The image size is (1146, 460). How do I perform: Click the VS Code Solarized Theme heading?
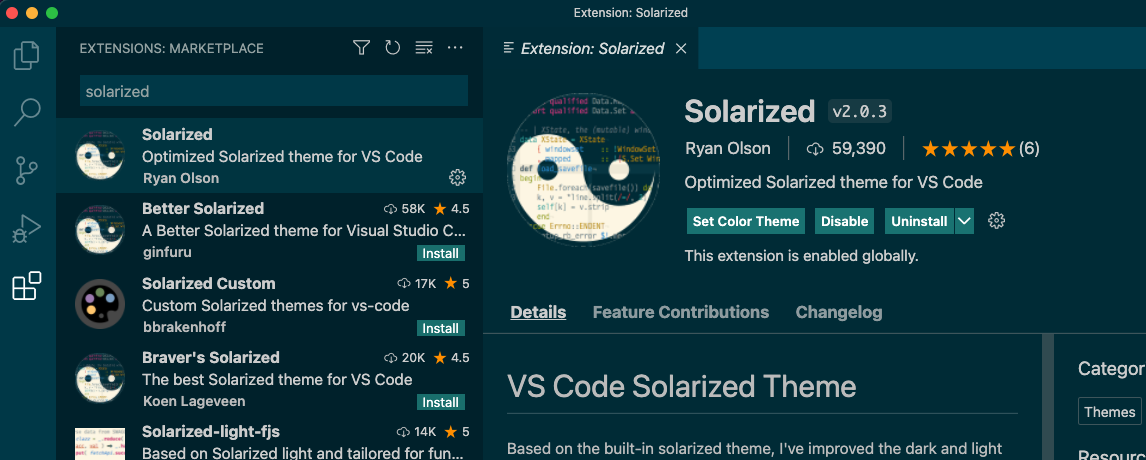[681, 386]
